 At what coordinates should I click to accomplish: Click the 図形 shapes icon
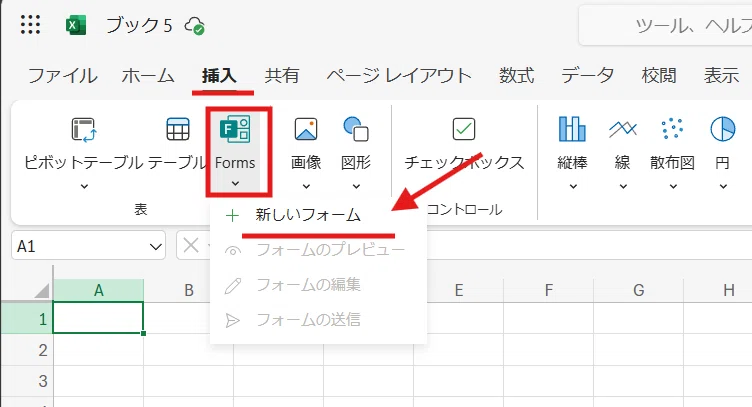pyautogui.click(x=356, y=129)
